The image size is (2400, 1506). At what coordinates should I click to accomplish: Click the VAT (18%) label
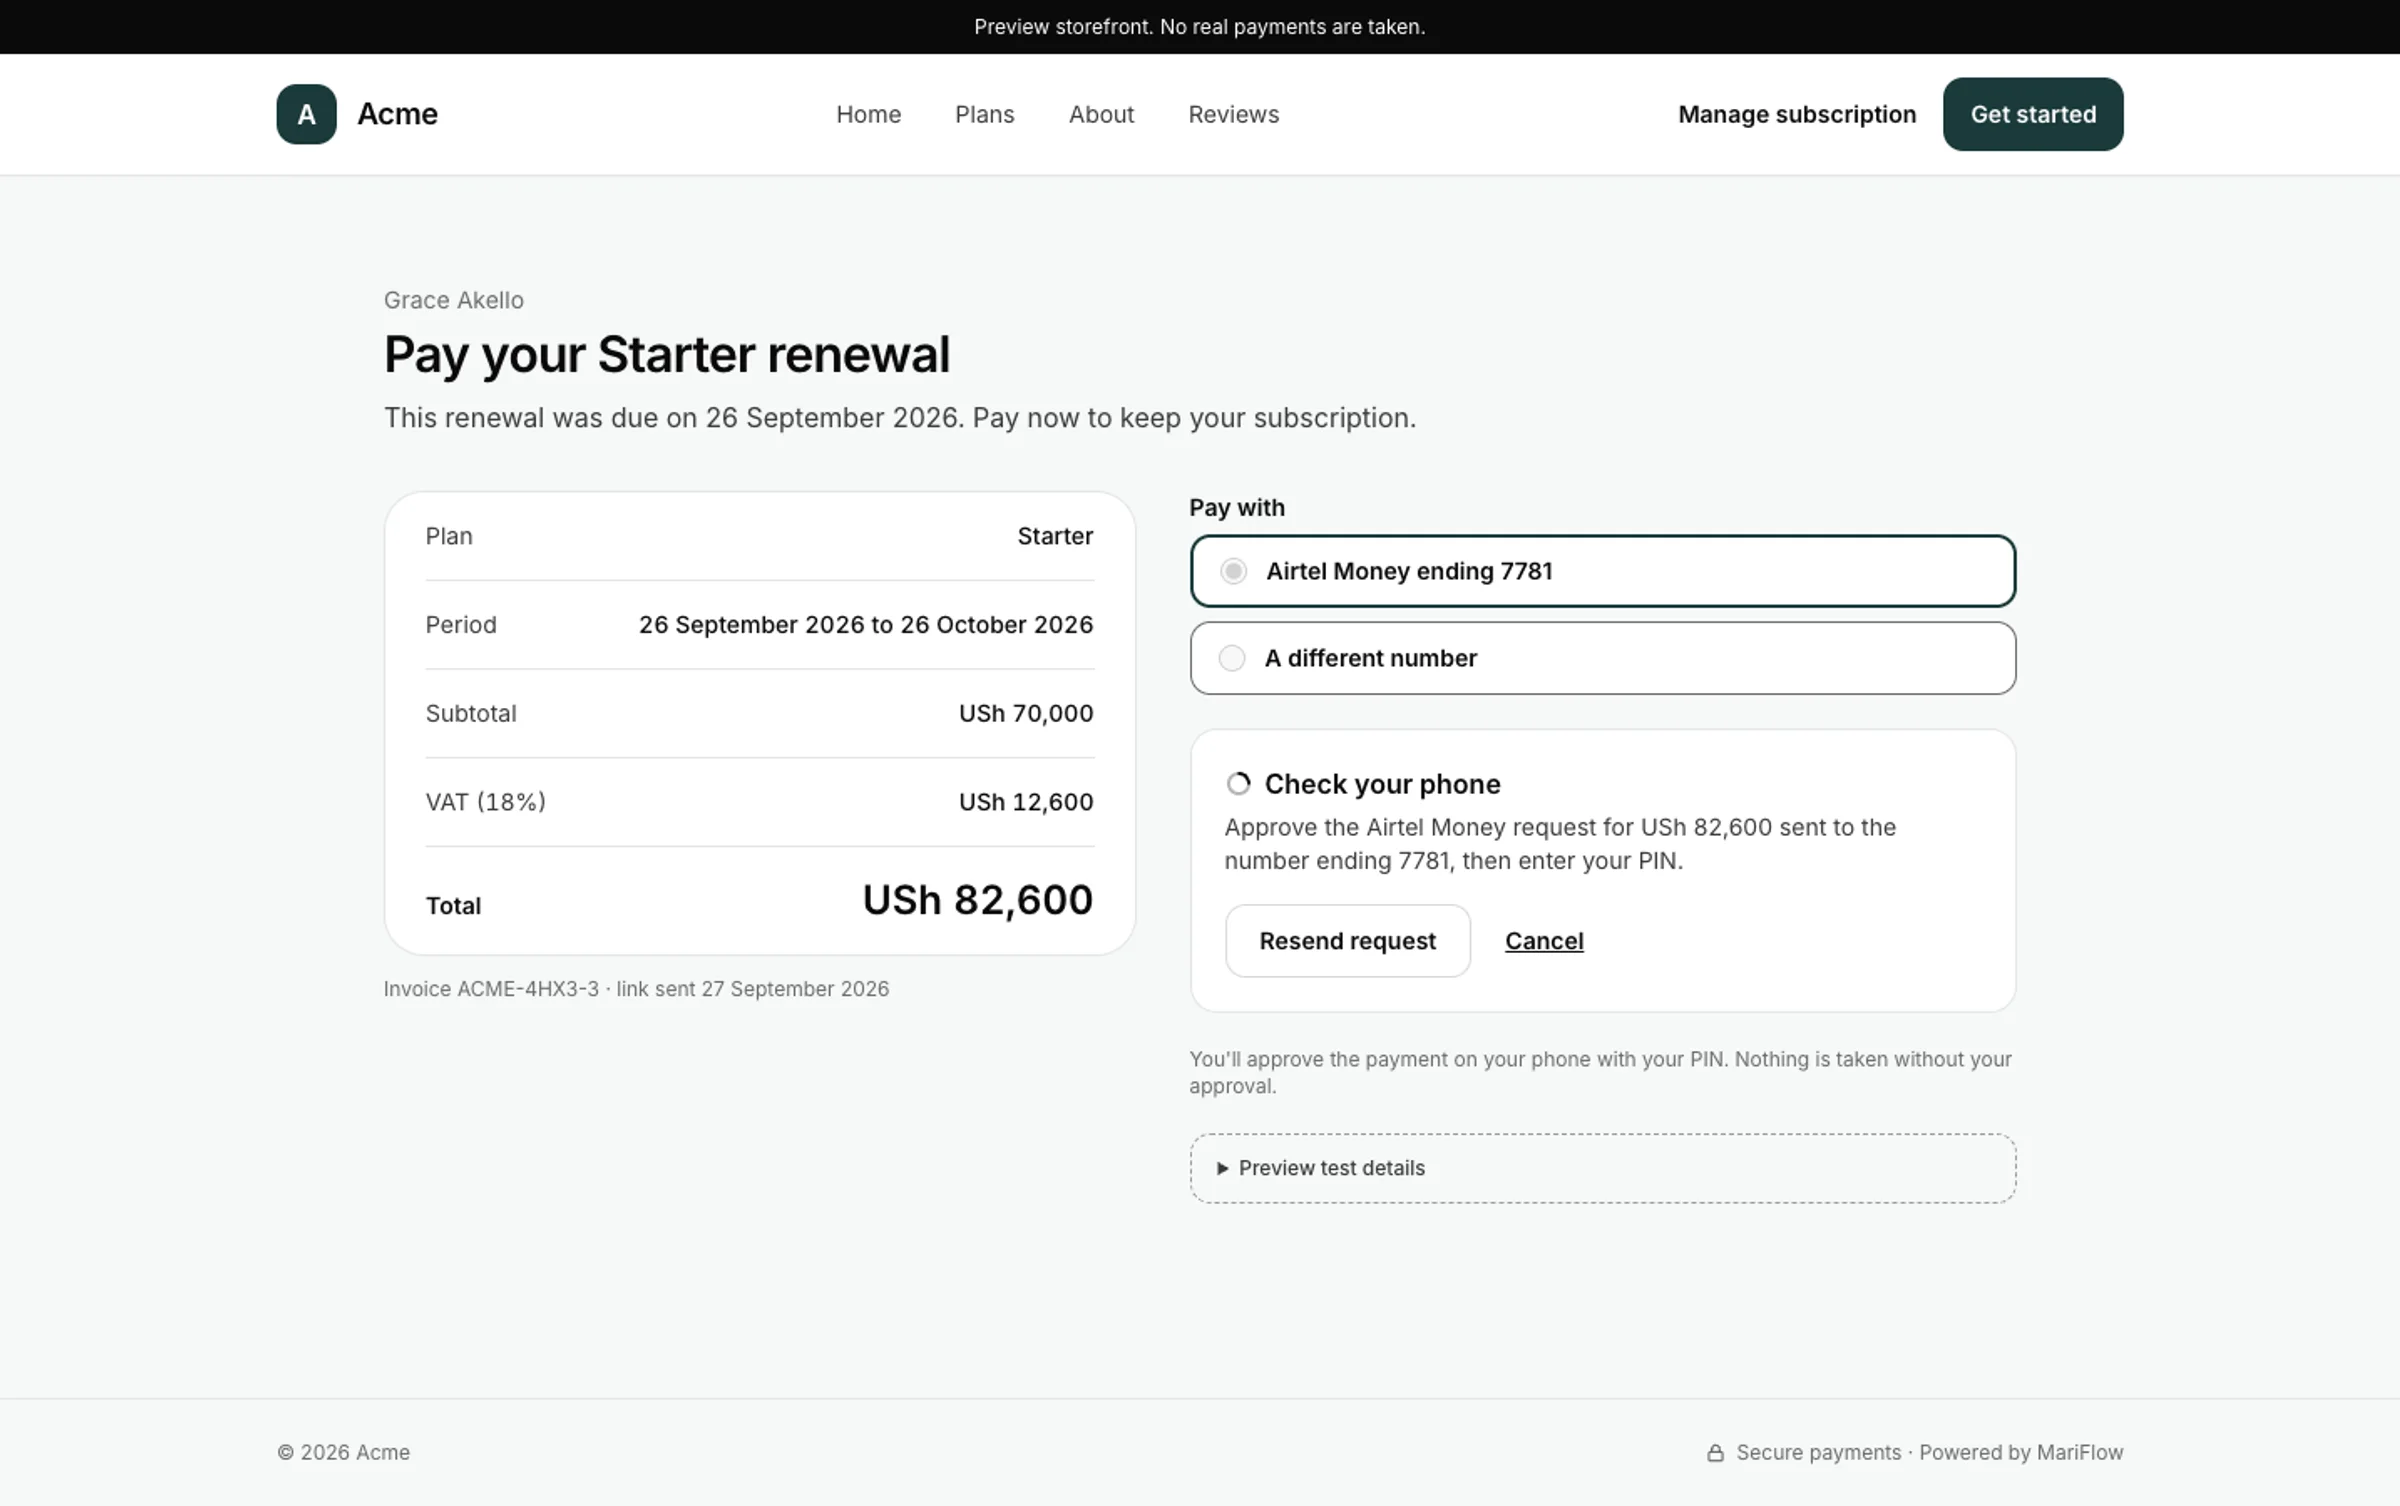point(485,802)
